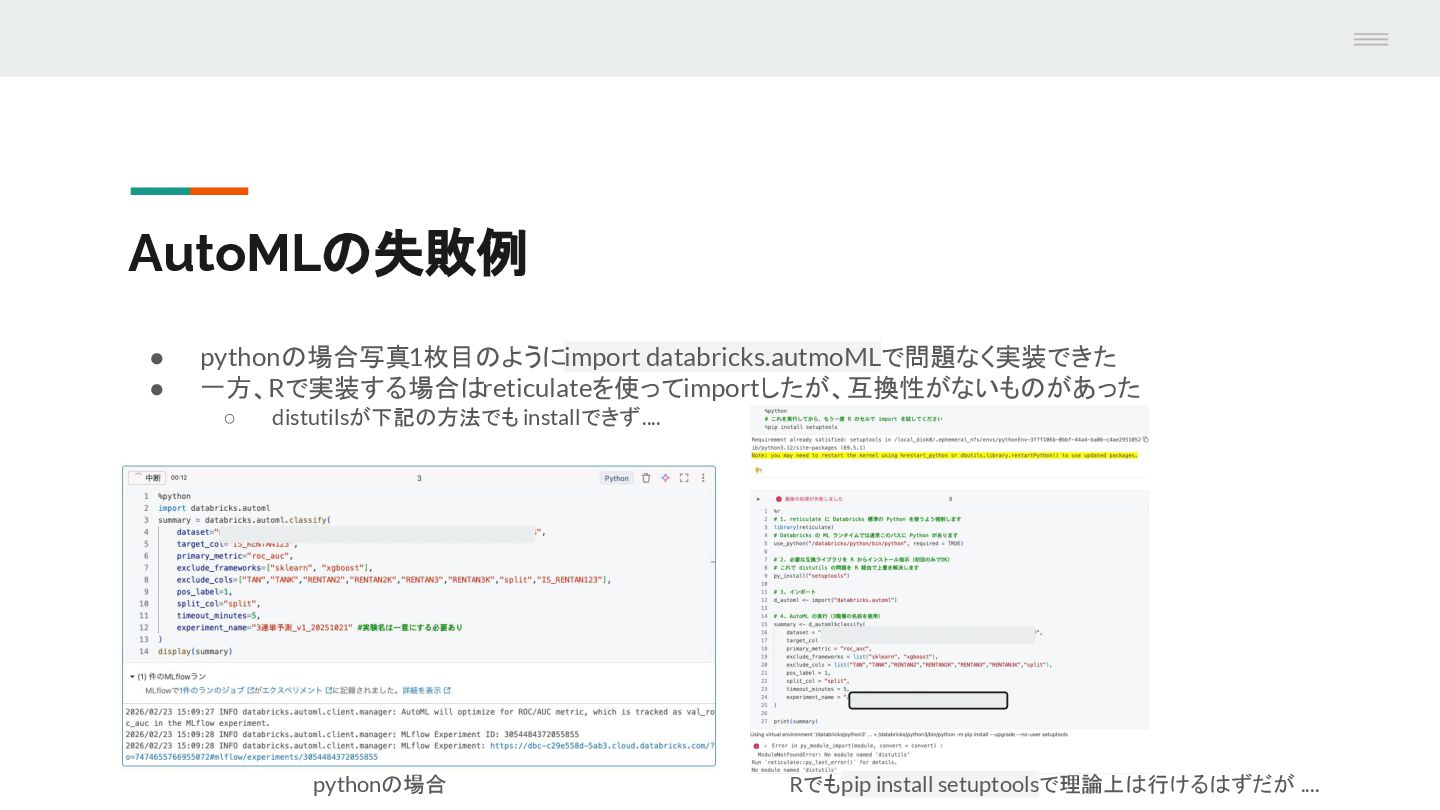Click the red failed-run status icon in R cell
Screen dimensions: 1440x810
(778, 498)
